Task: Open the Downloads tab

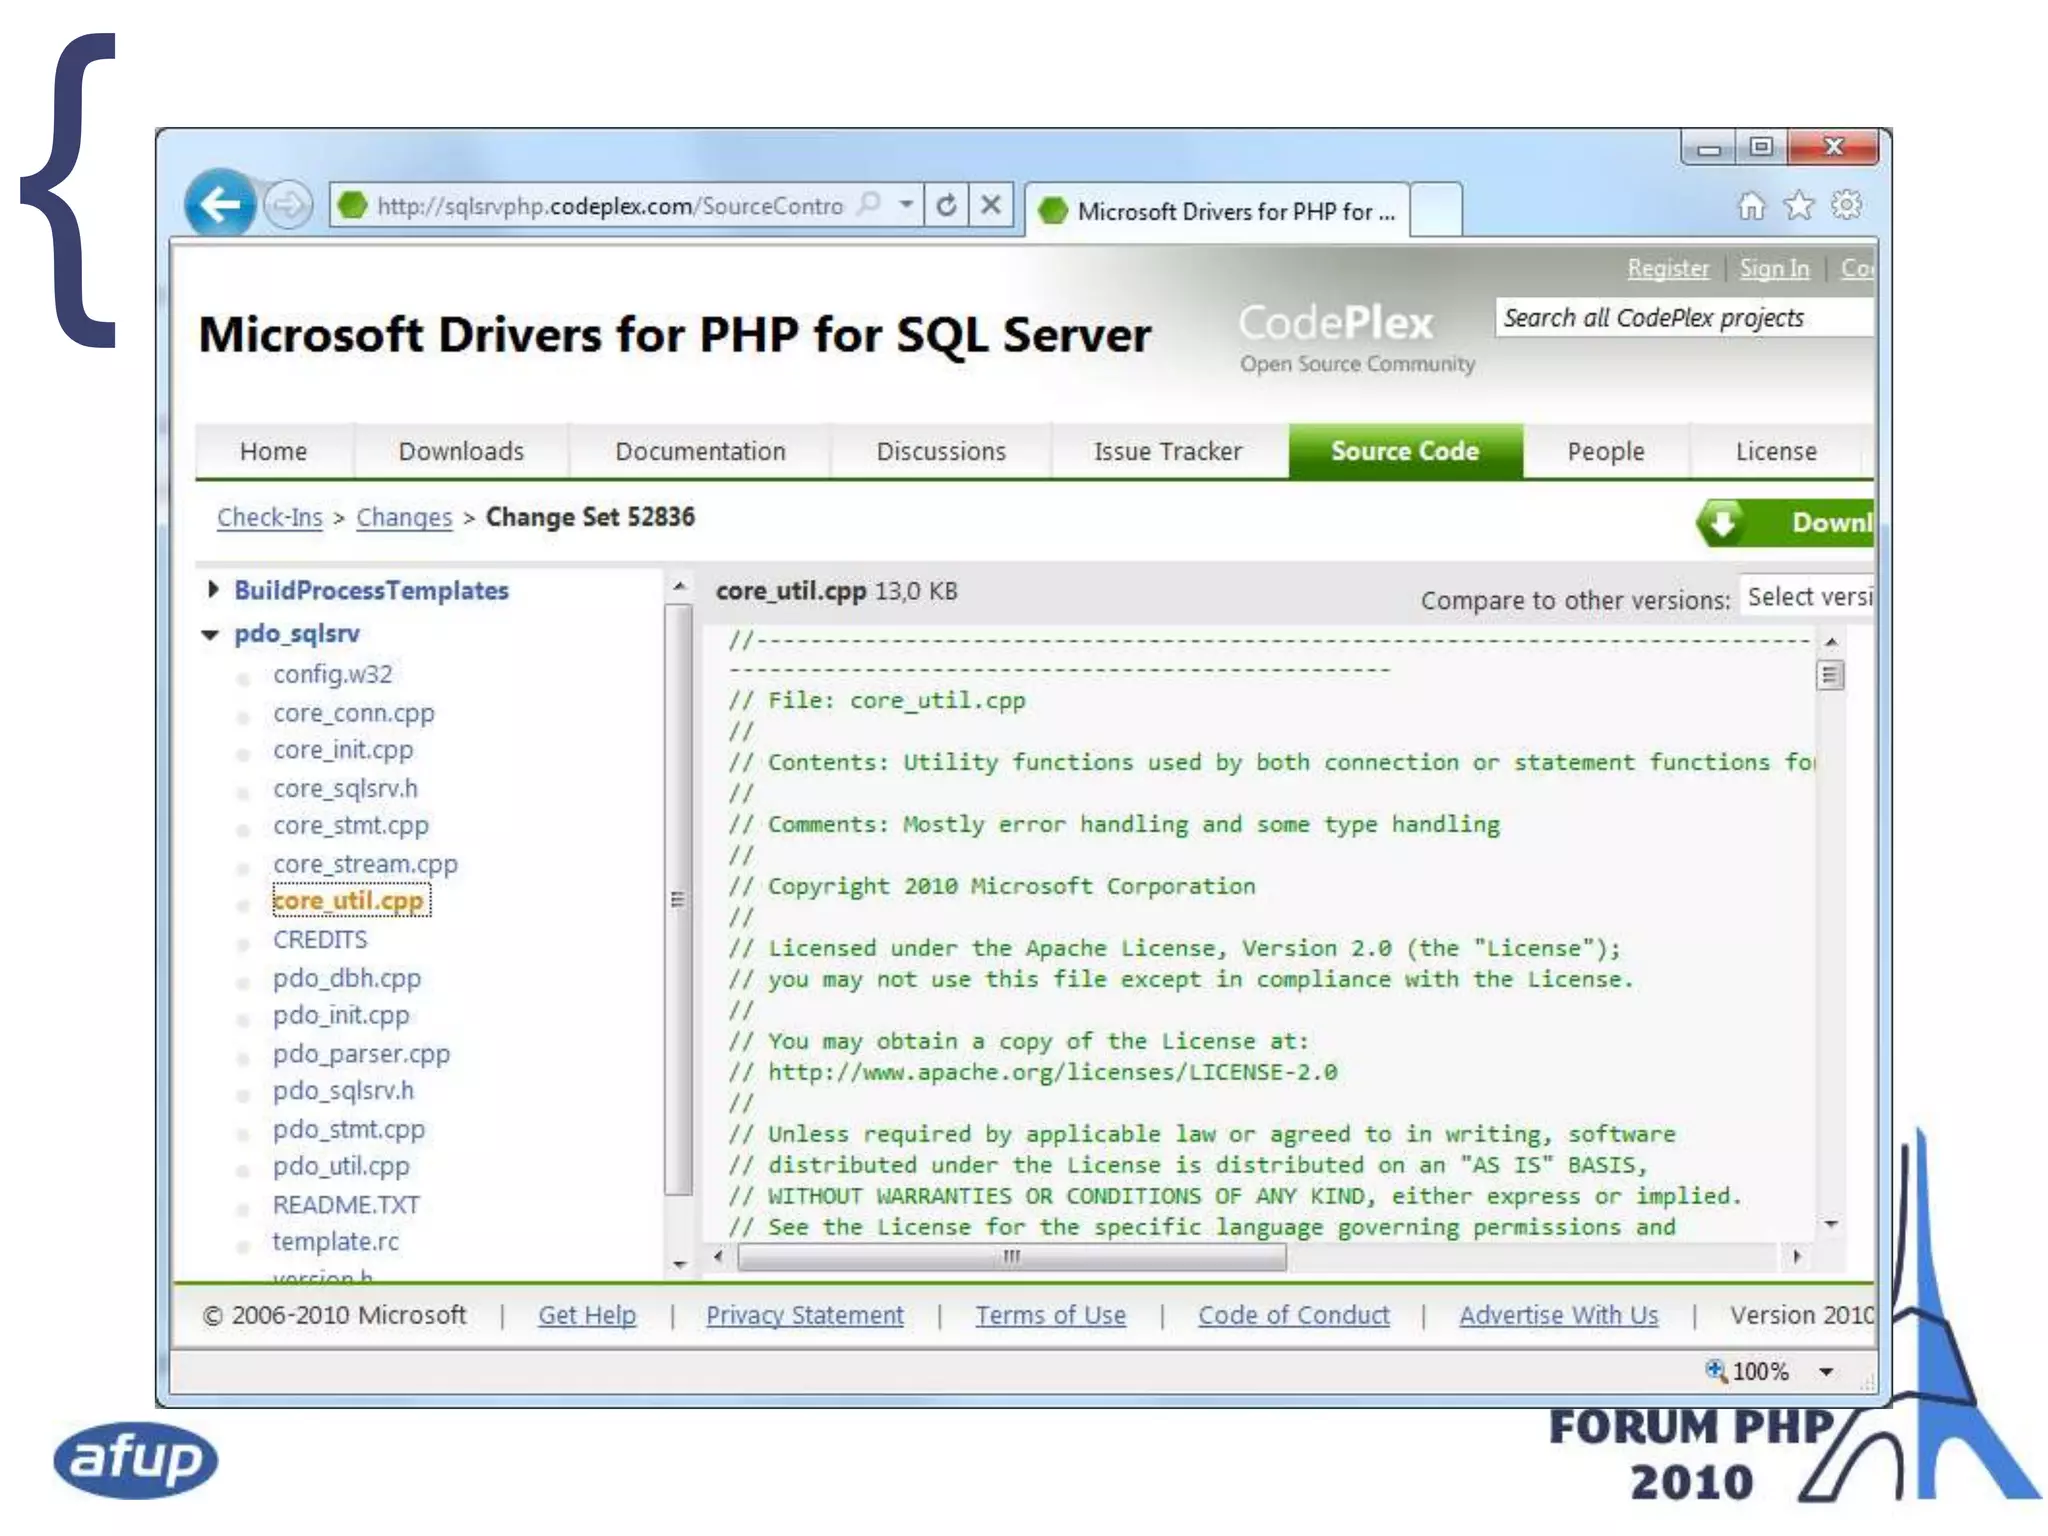Action: (461, 452)
